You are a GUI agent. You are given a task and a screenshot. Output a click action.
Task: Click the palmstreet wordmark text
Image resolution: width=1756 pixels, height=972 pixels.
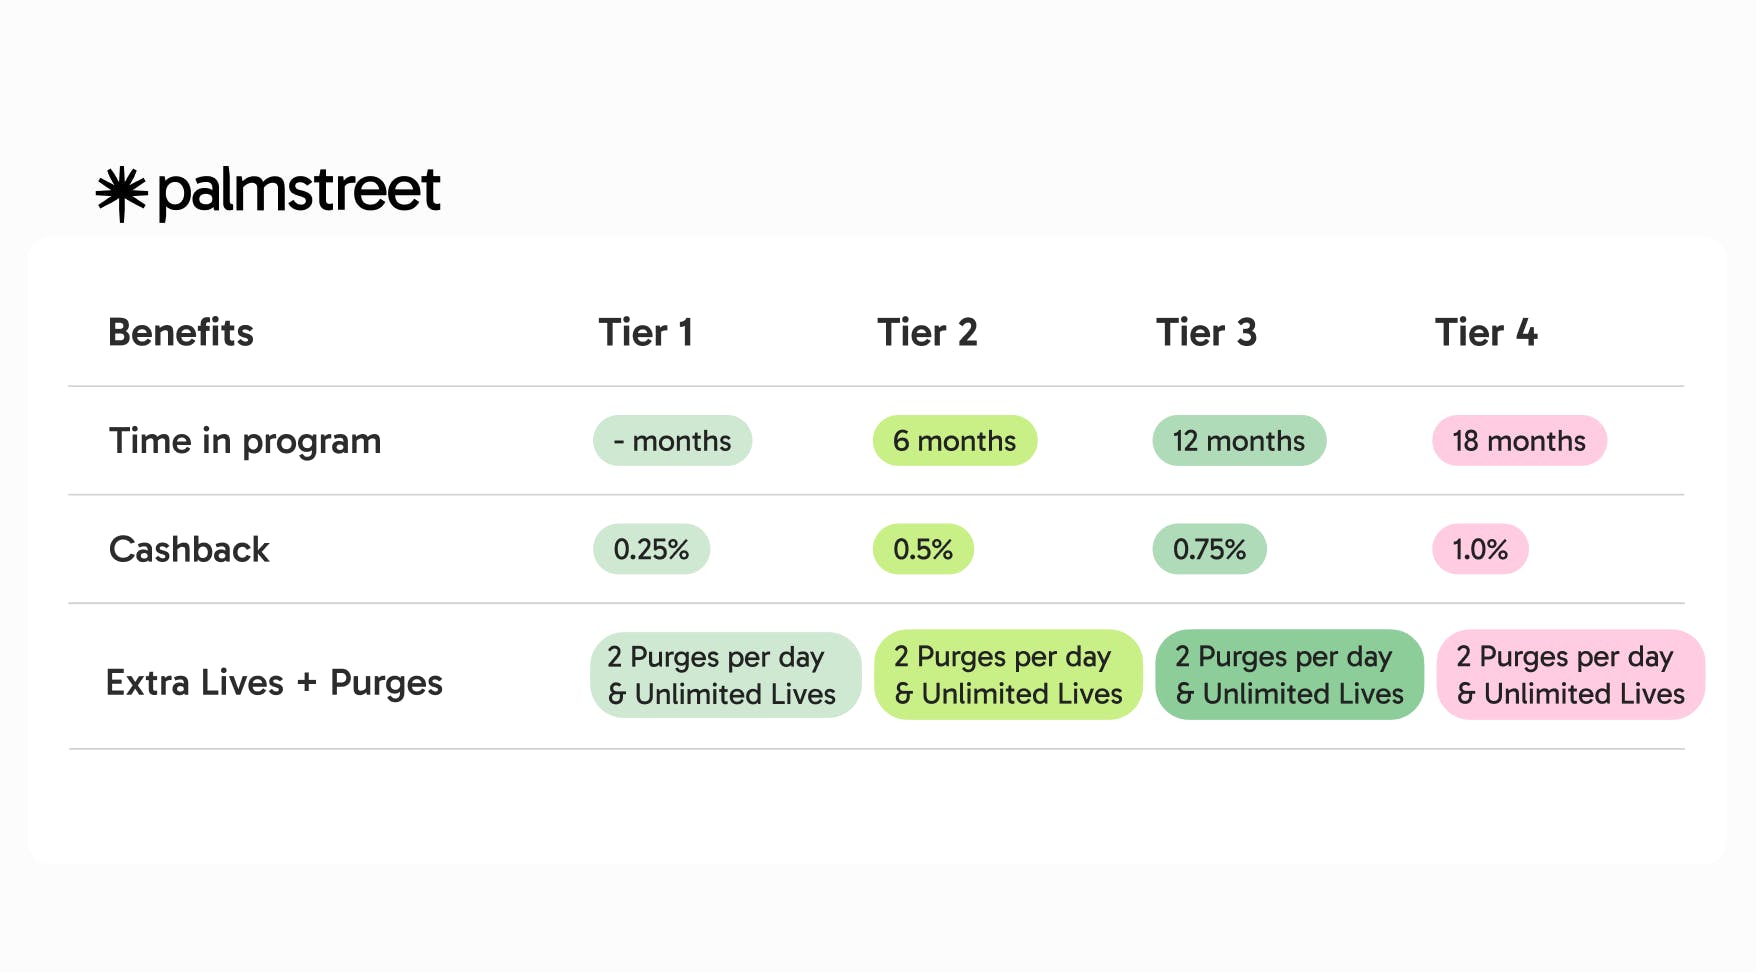[299, 191]
